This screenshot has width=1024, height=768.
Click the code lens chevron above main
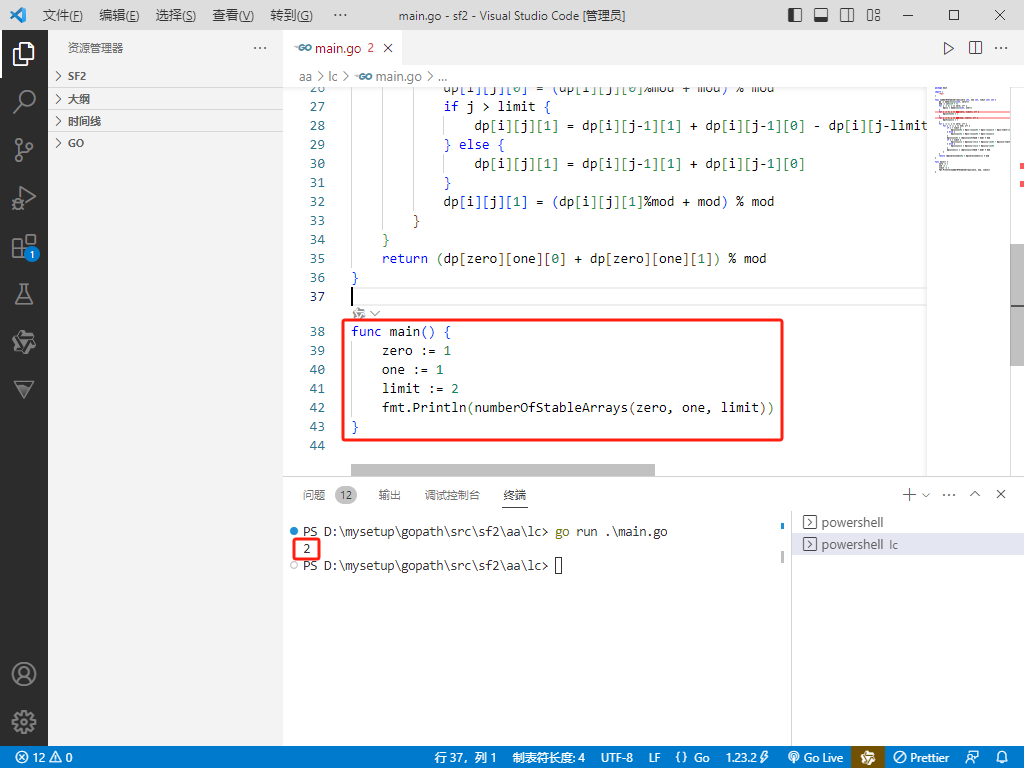375,313
